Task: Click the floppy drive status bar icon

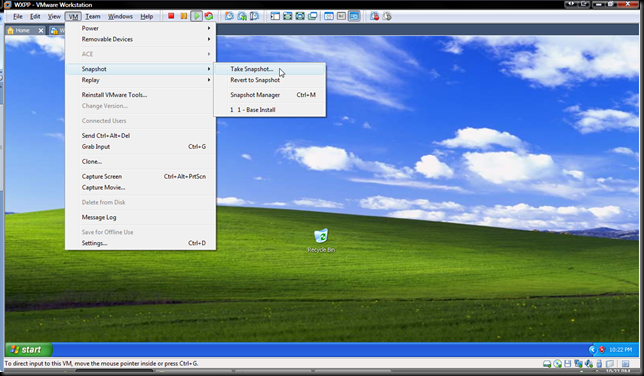Action: coord(568,364)
